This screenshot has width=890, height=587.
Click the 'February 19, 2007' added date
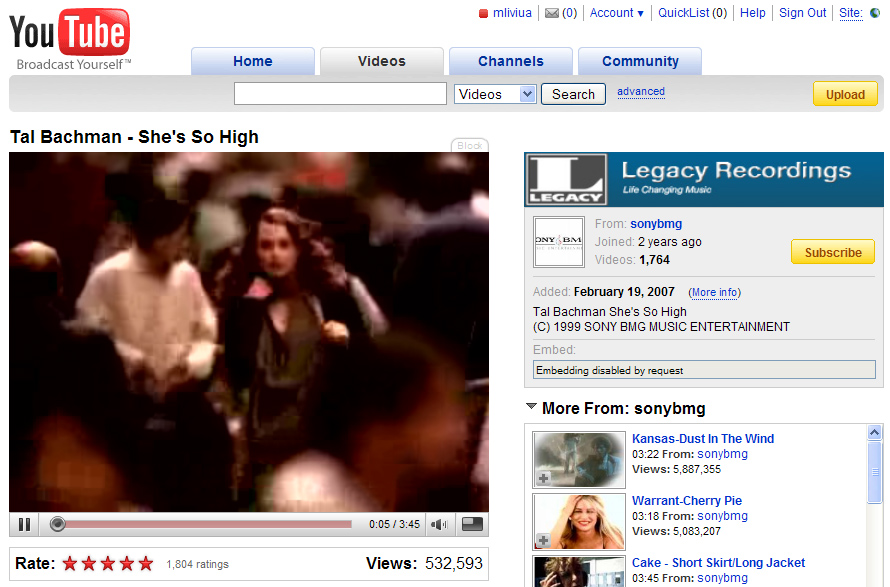[624, 292]
